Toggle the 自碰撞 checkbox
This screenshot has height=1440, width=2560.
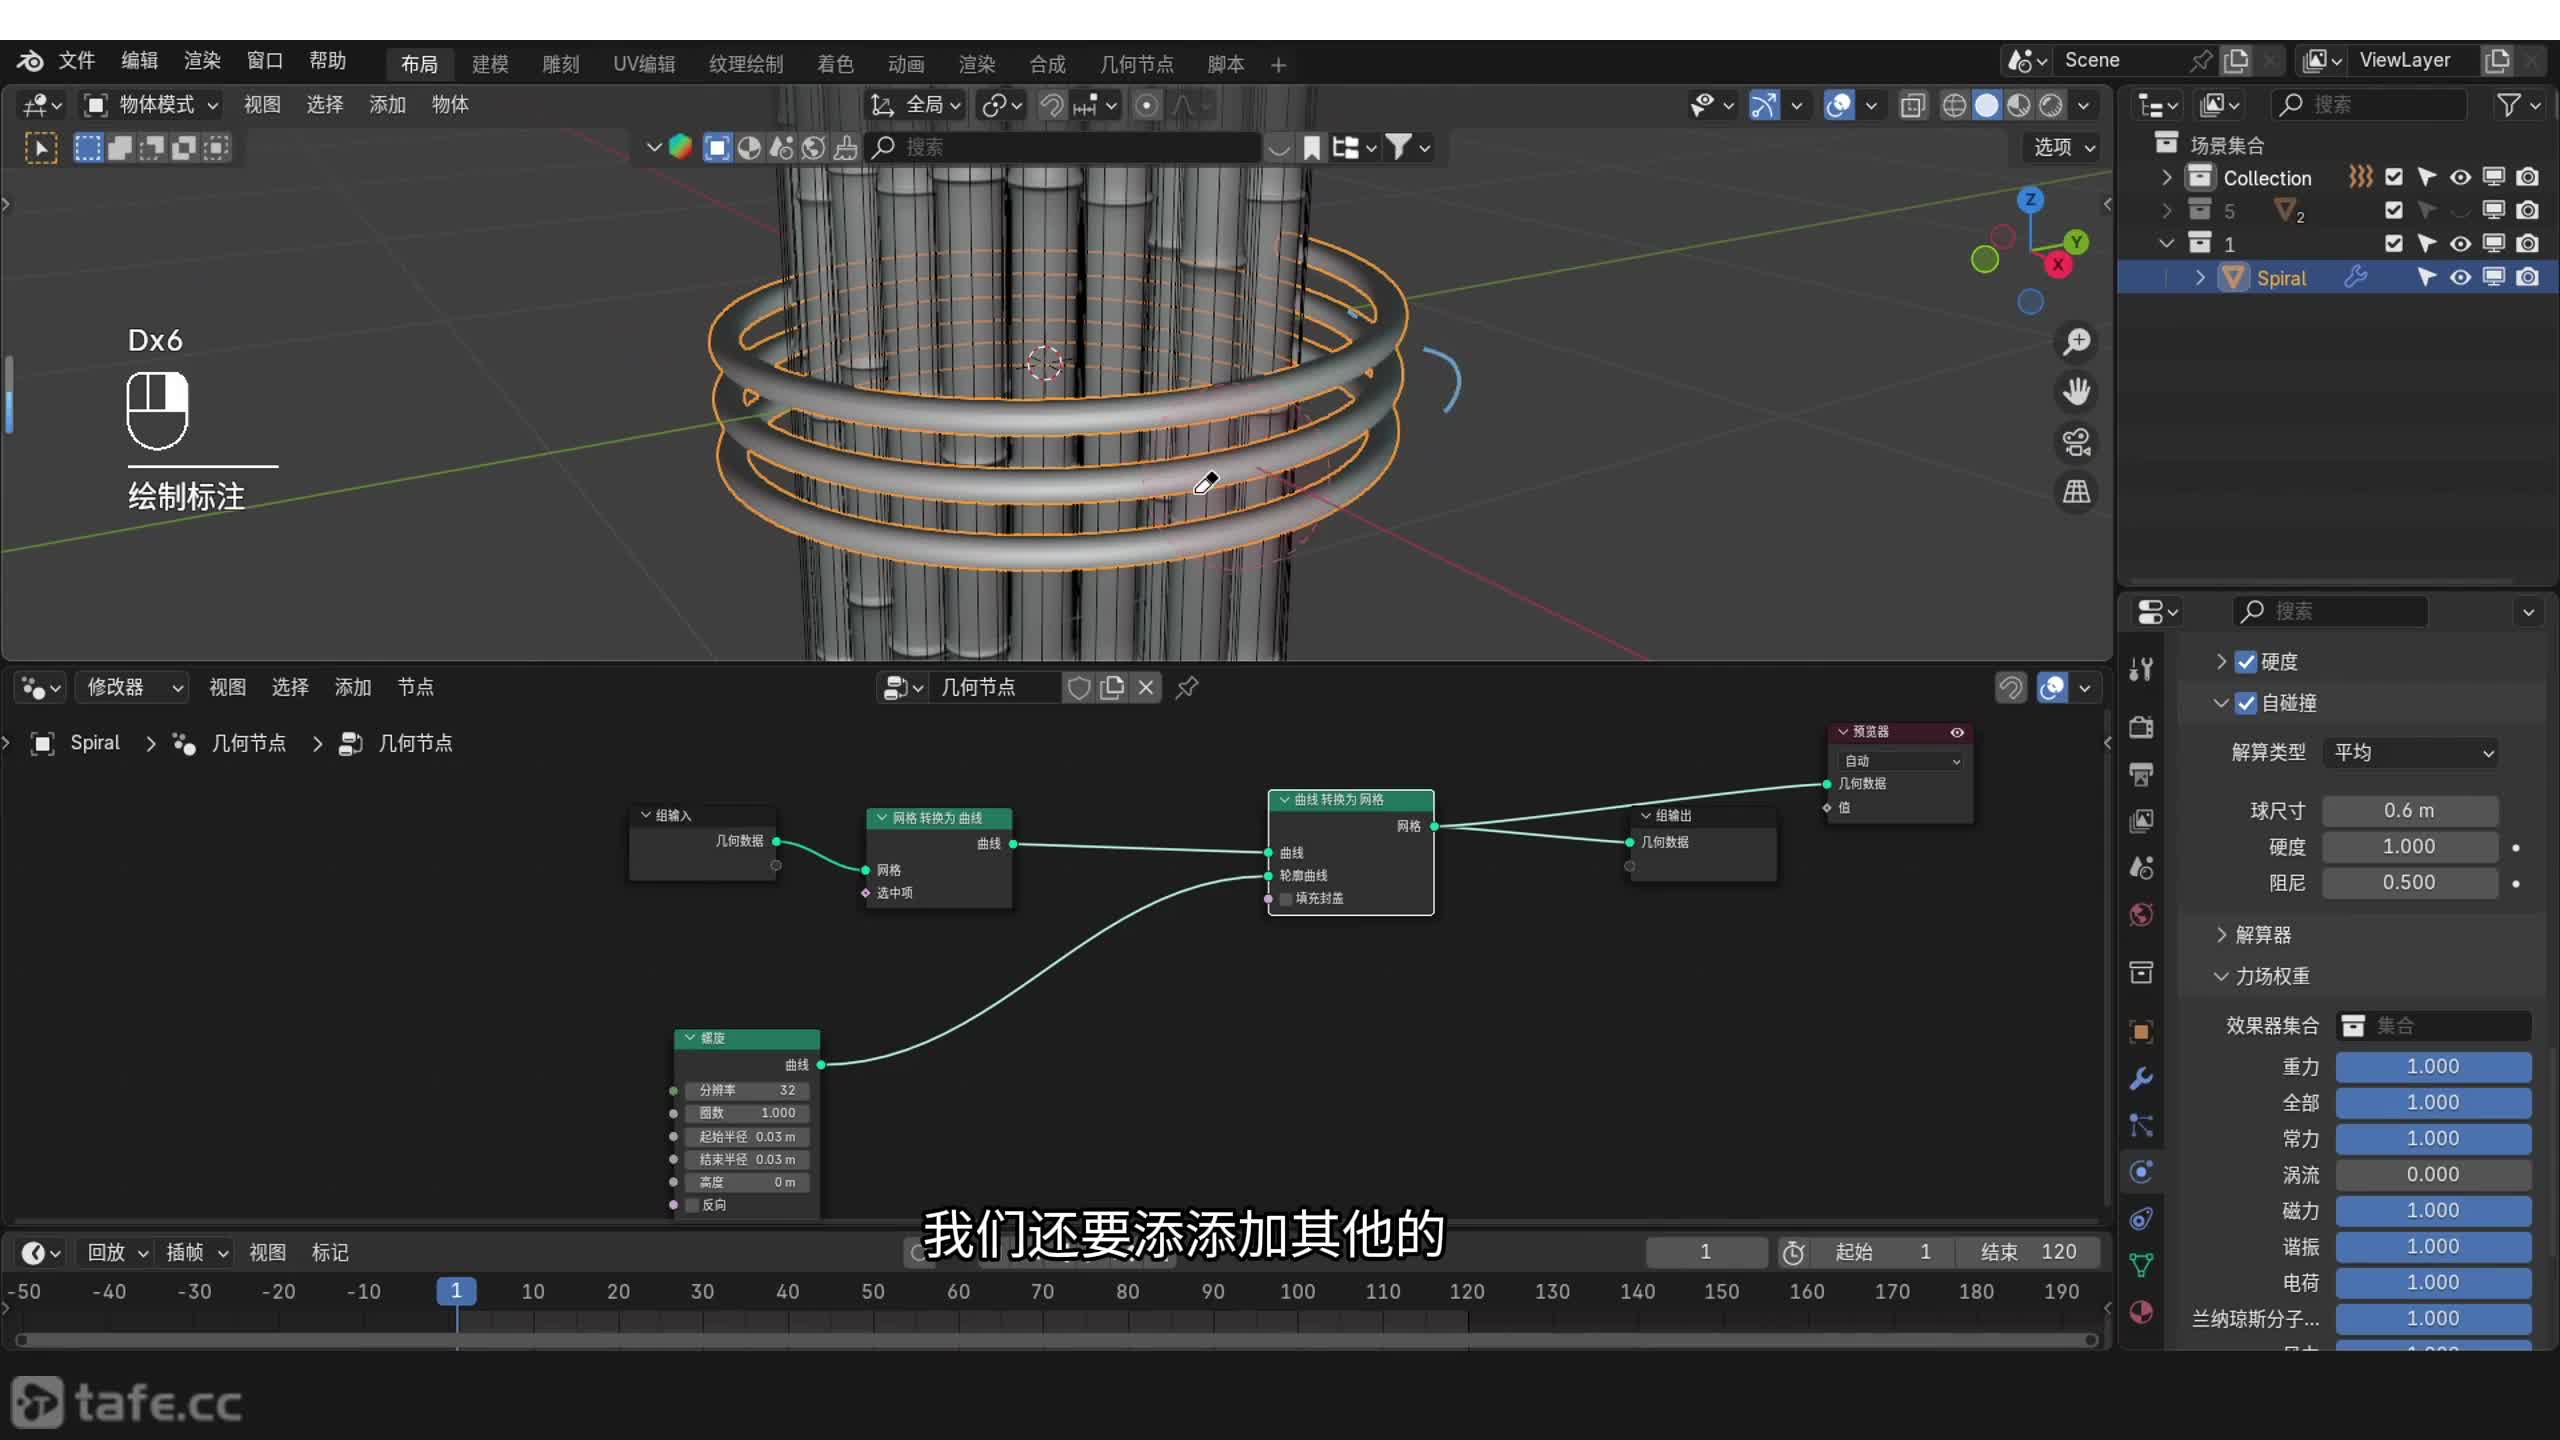tap(2246, 703)
